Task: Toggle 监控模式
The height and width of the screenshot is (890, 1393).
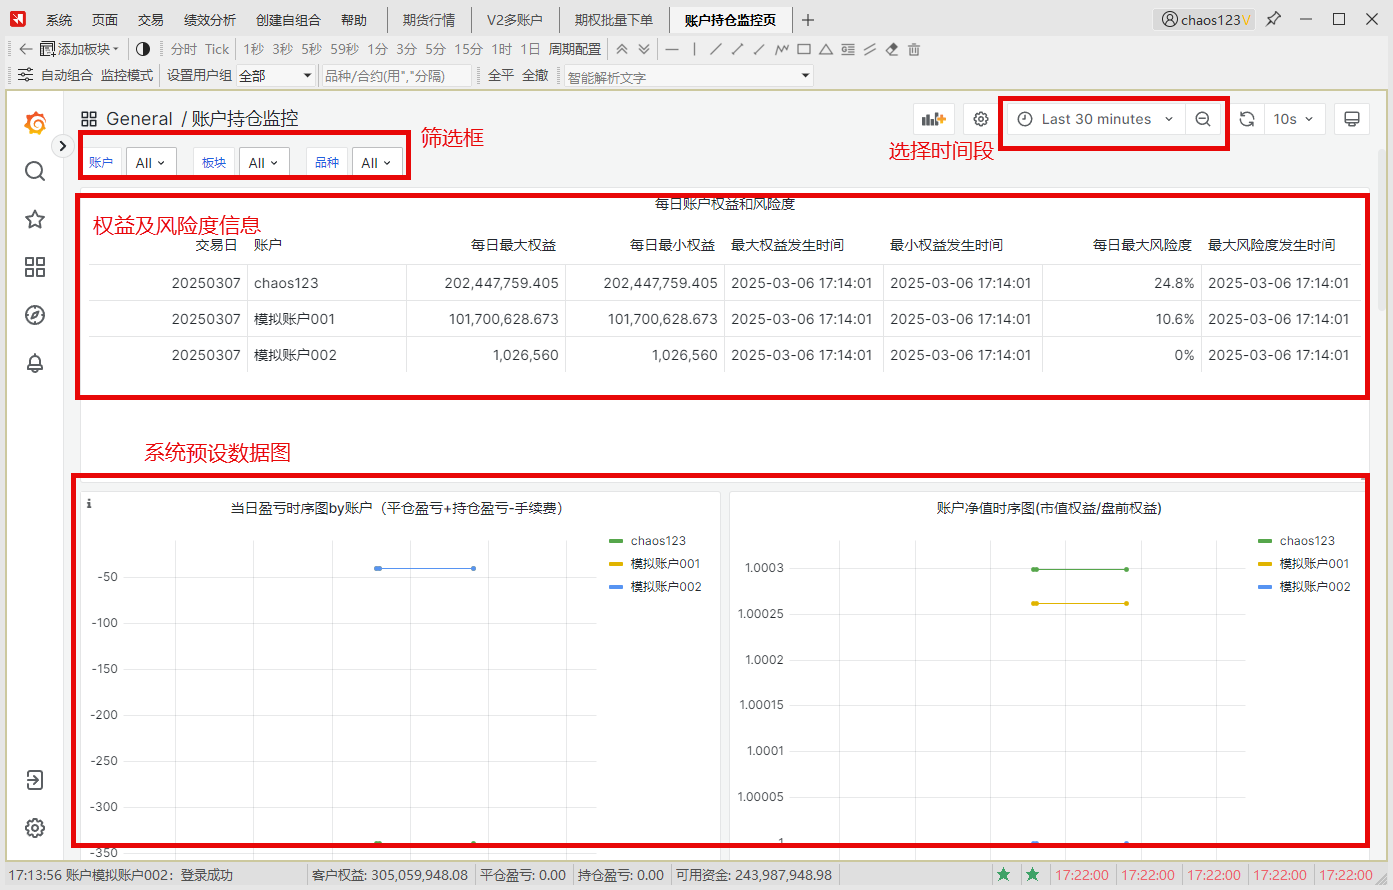Action: tap(127, 75)
